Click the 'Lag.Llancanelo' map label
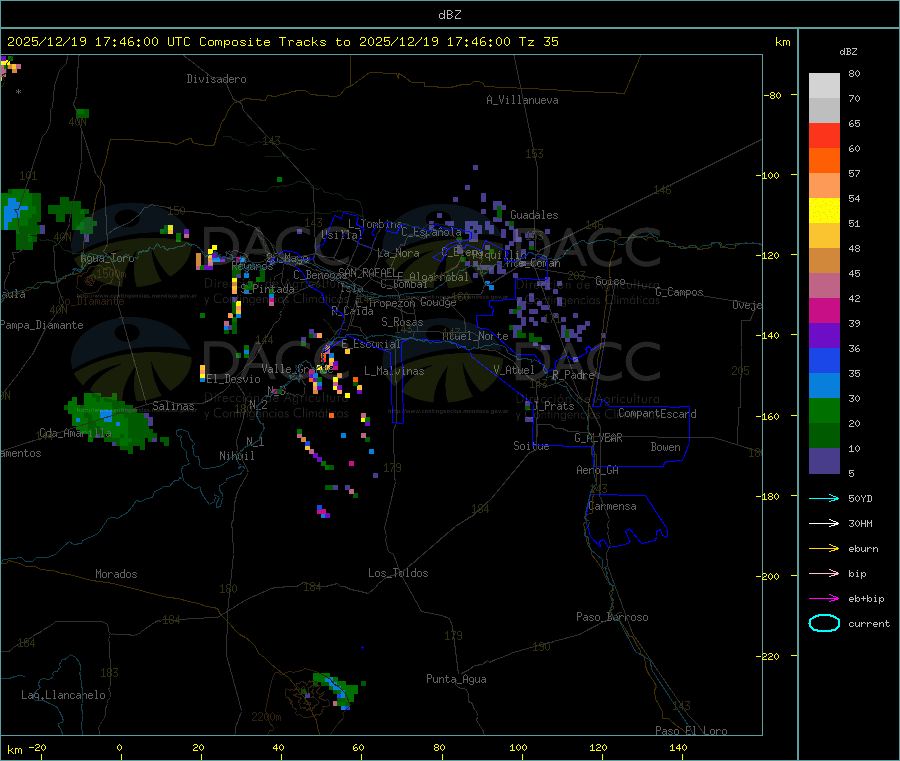This screenshot has height=761, width=900. point(63,695)
